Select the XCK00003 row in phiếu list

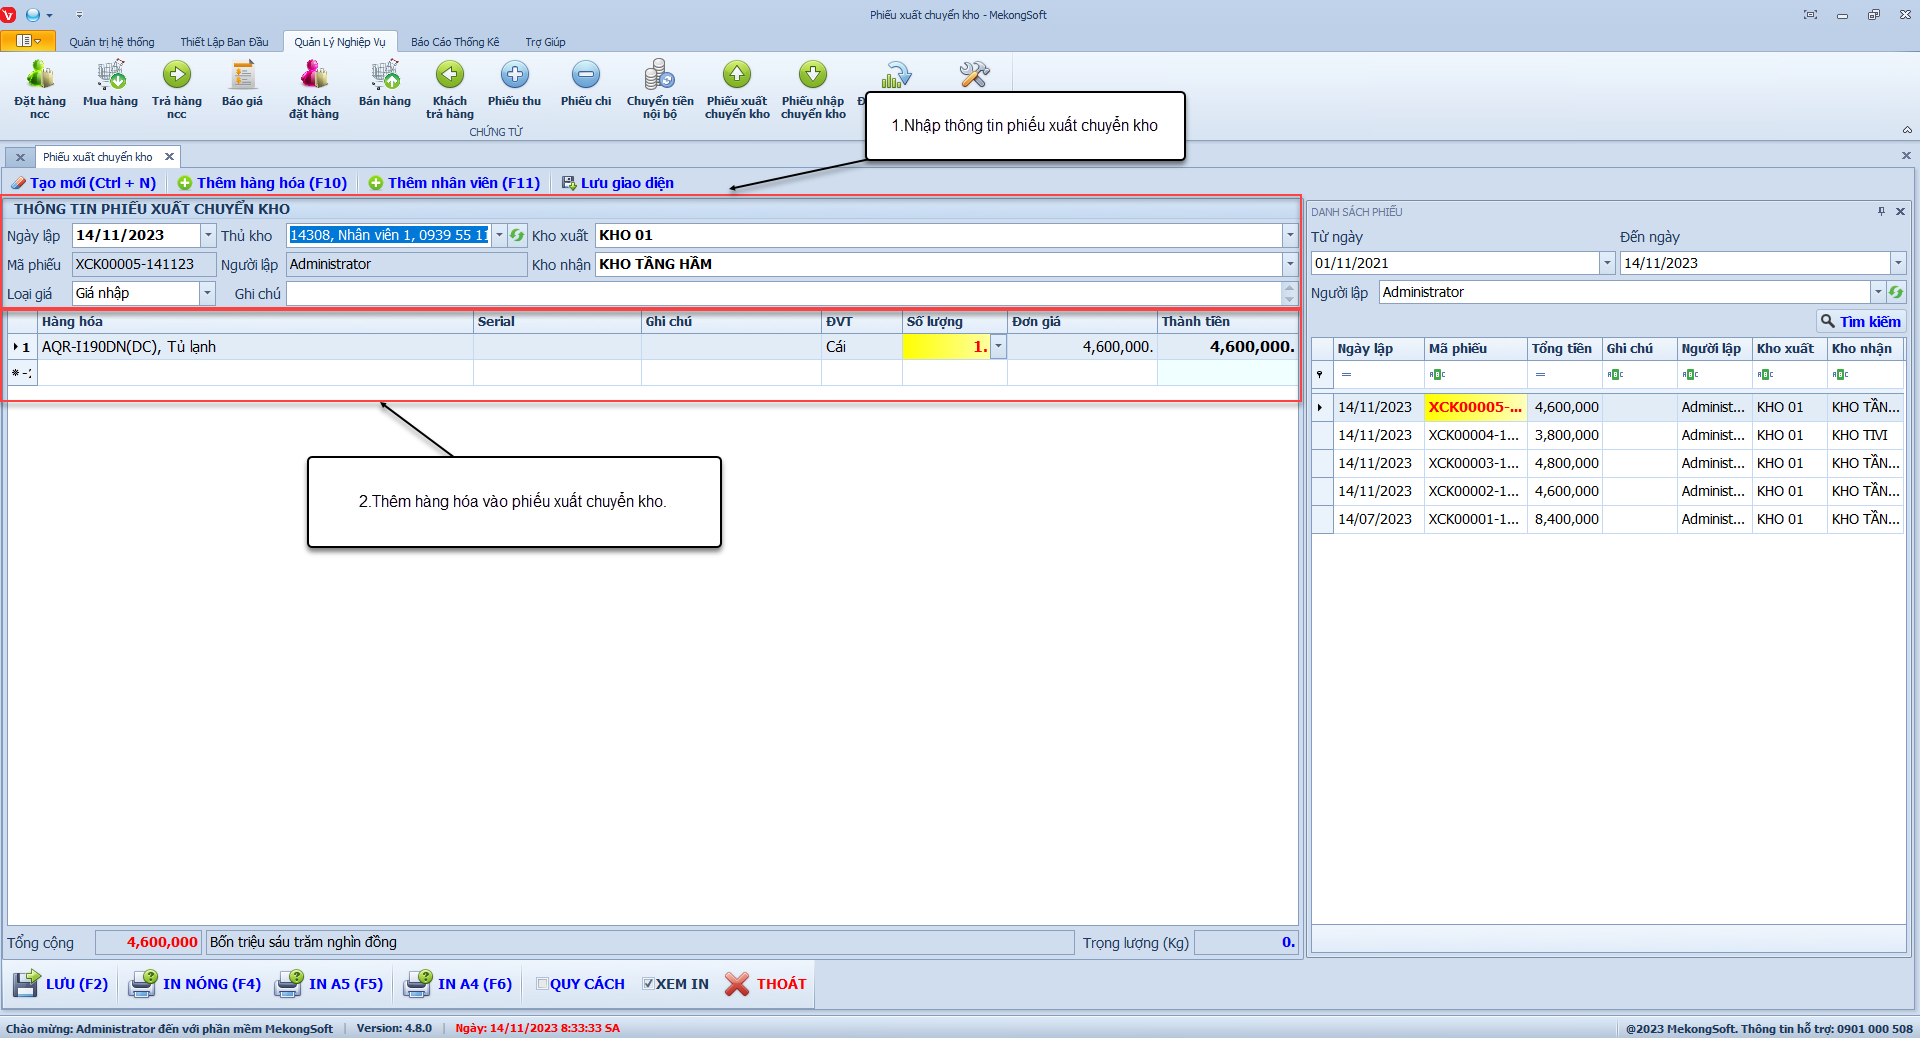pos(1473,463)
